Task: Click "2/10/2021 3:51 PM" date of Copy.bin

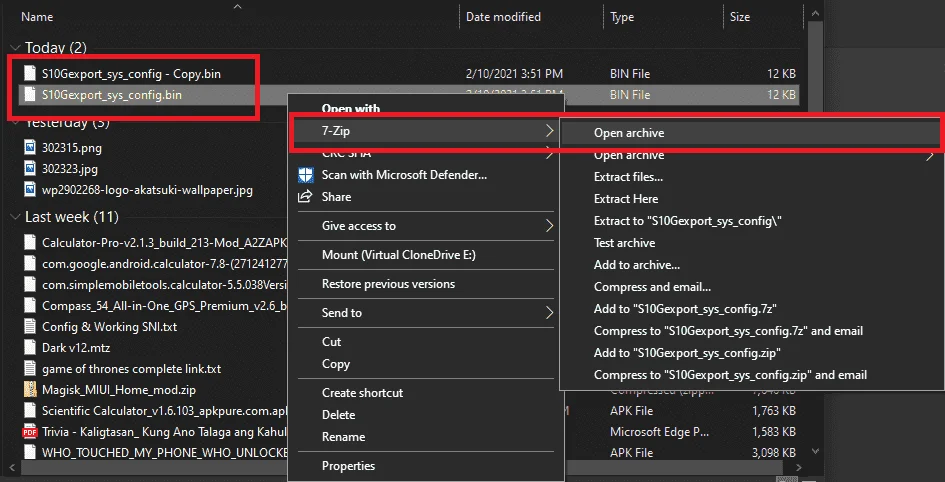Action: (514, 74)
